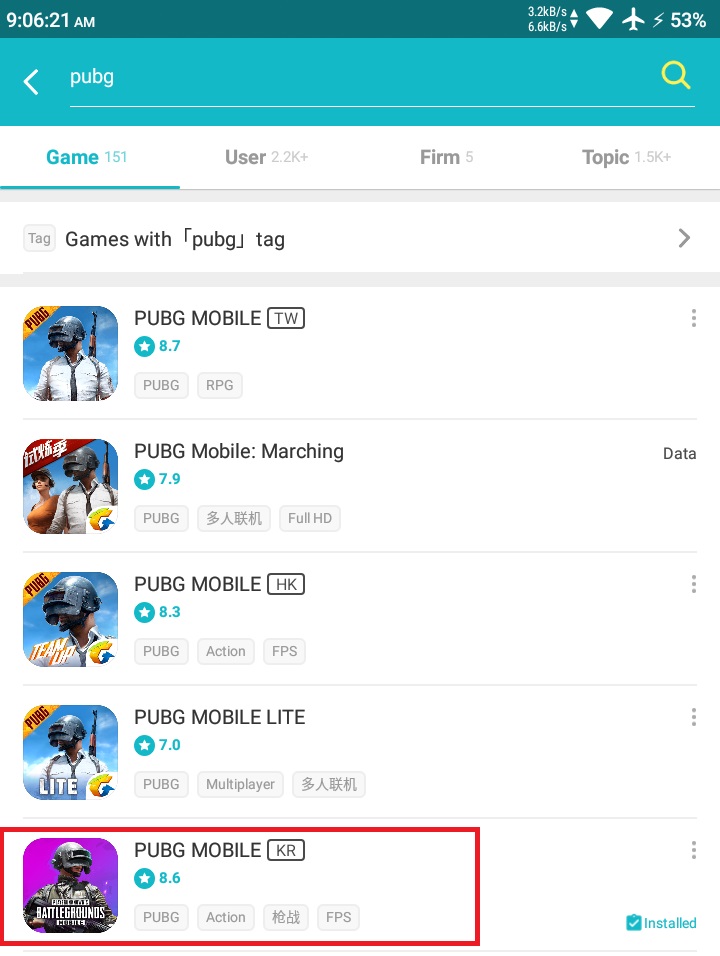Viewport: 720px width, 956px height.
Task: Open more options for PUBG MOBILE TW
Action: 693,318
